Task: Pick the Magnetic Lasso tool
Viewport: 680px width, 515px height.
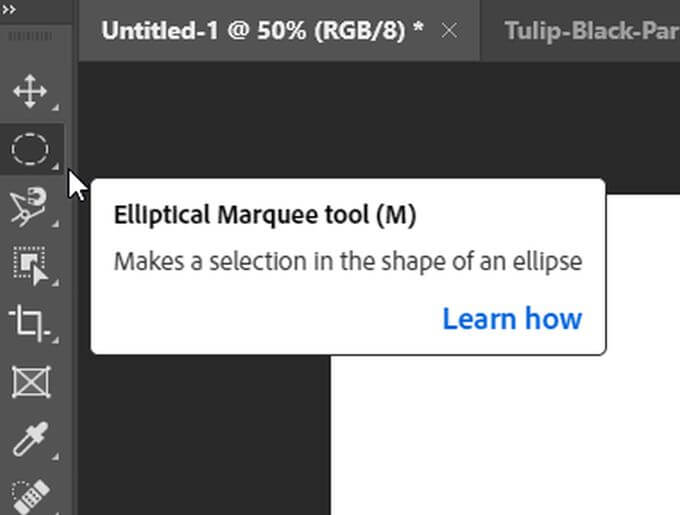Action: (x=29, y=206)
